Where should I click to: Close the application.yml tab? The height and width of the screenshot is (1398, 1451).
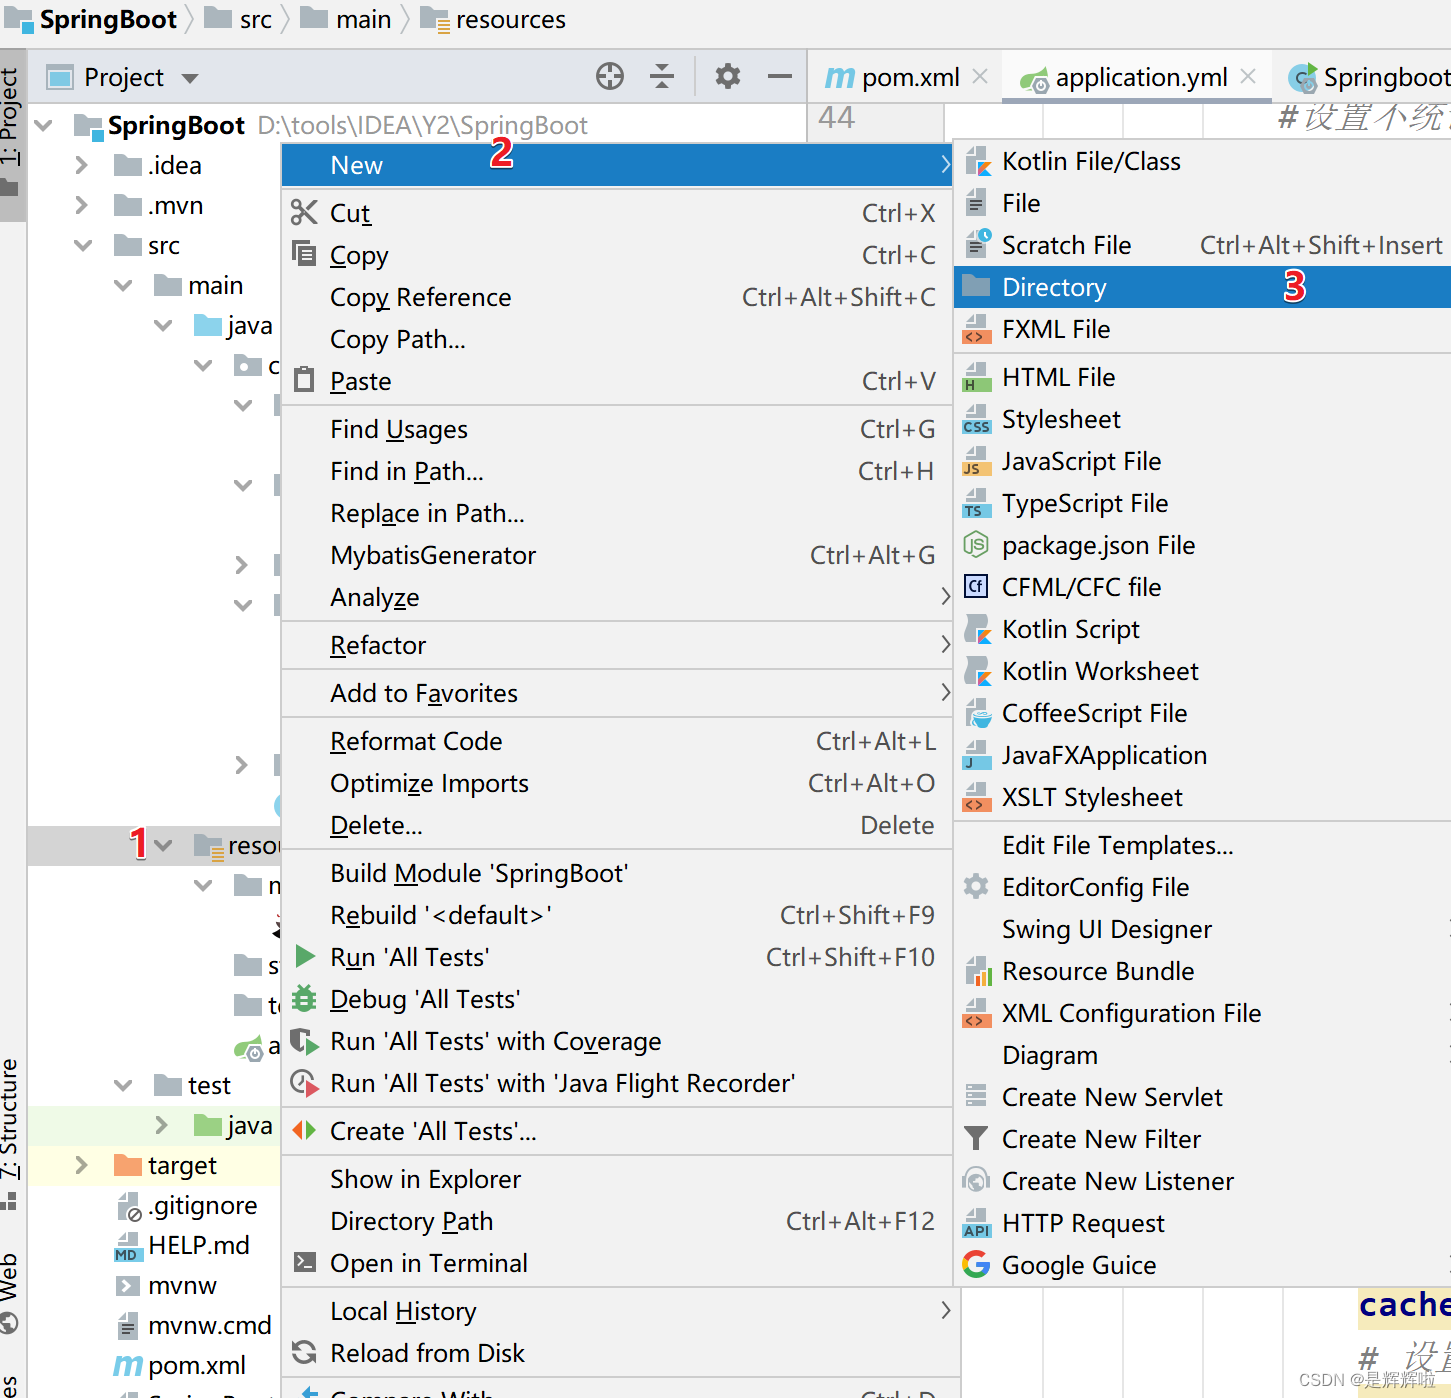tap(1247, 76)
